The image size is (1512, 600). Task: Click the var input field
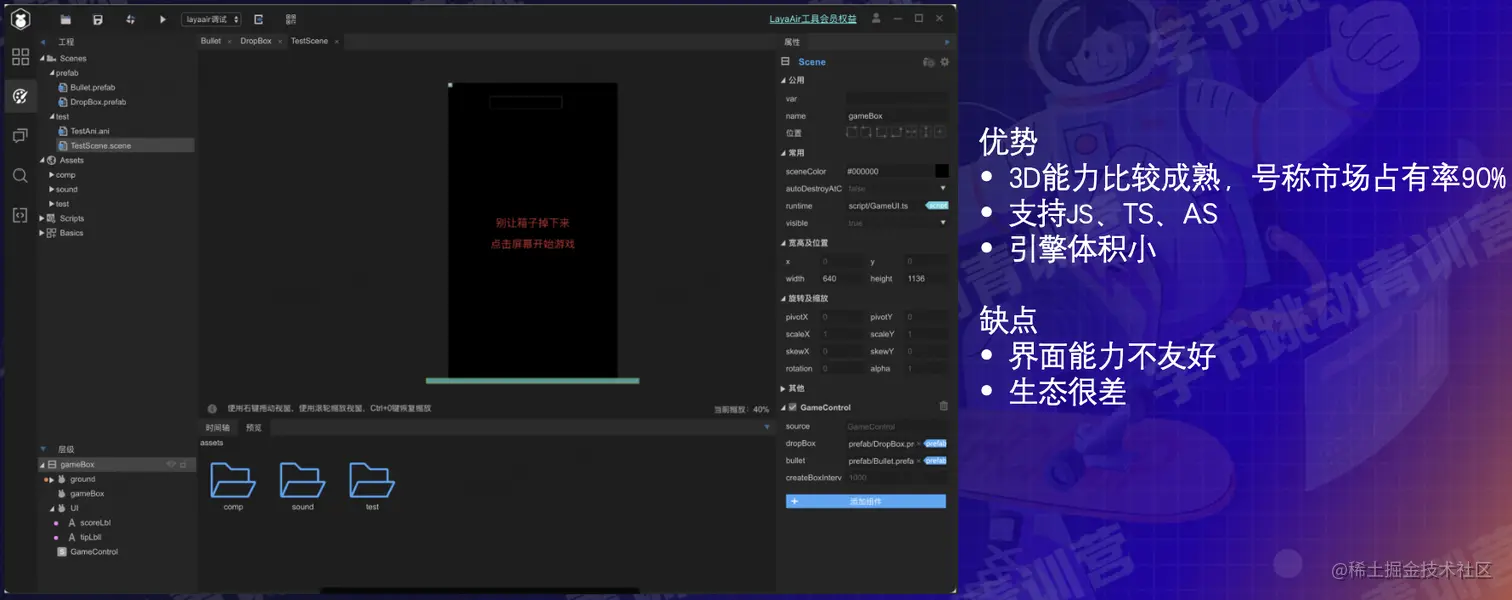point(896,99)
